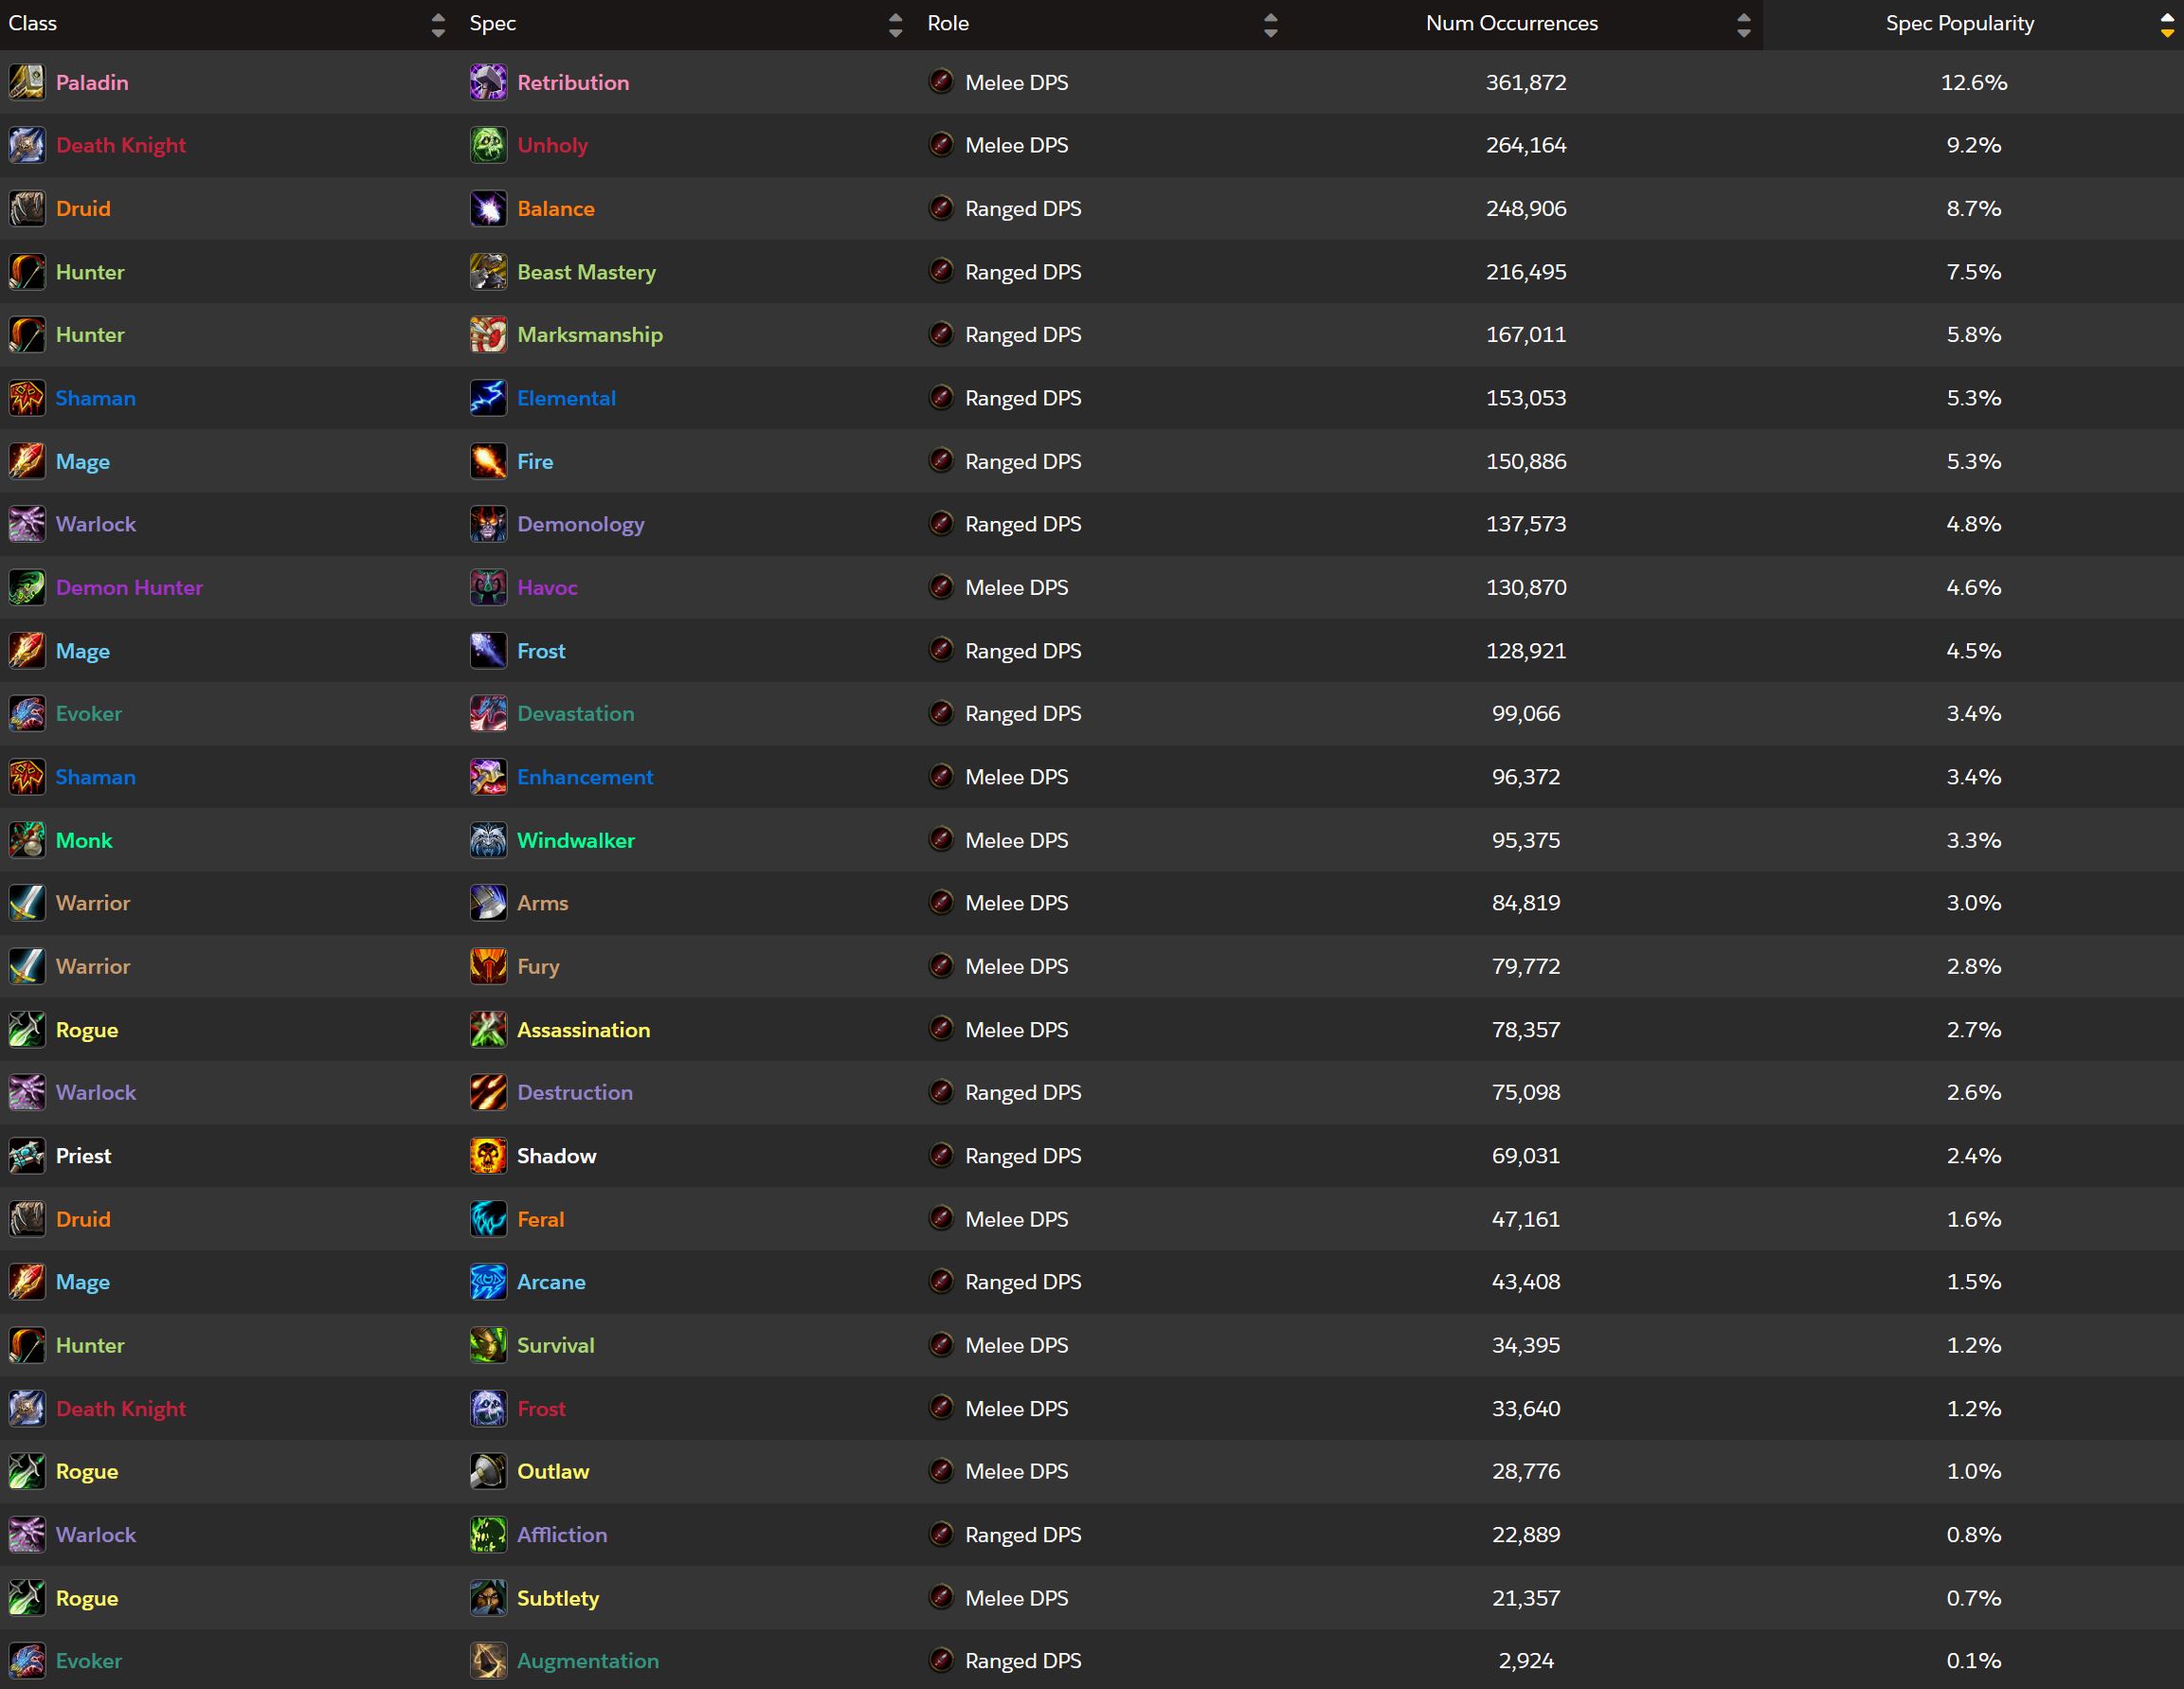Click the Enhancement spec icon
The image size is (2184, 1689).
point(488,777)
